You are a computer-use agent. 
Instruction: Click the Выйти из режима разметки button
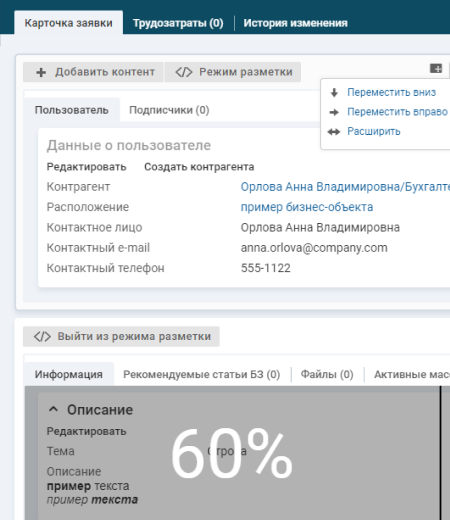coord(121,337)
